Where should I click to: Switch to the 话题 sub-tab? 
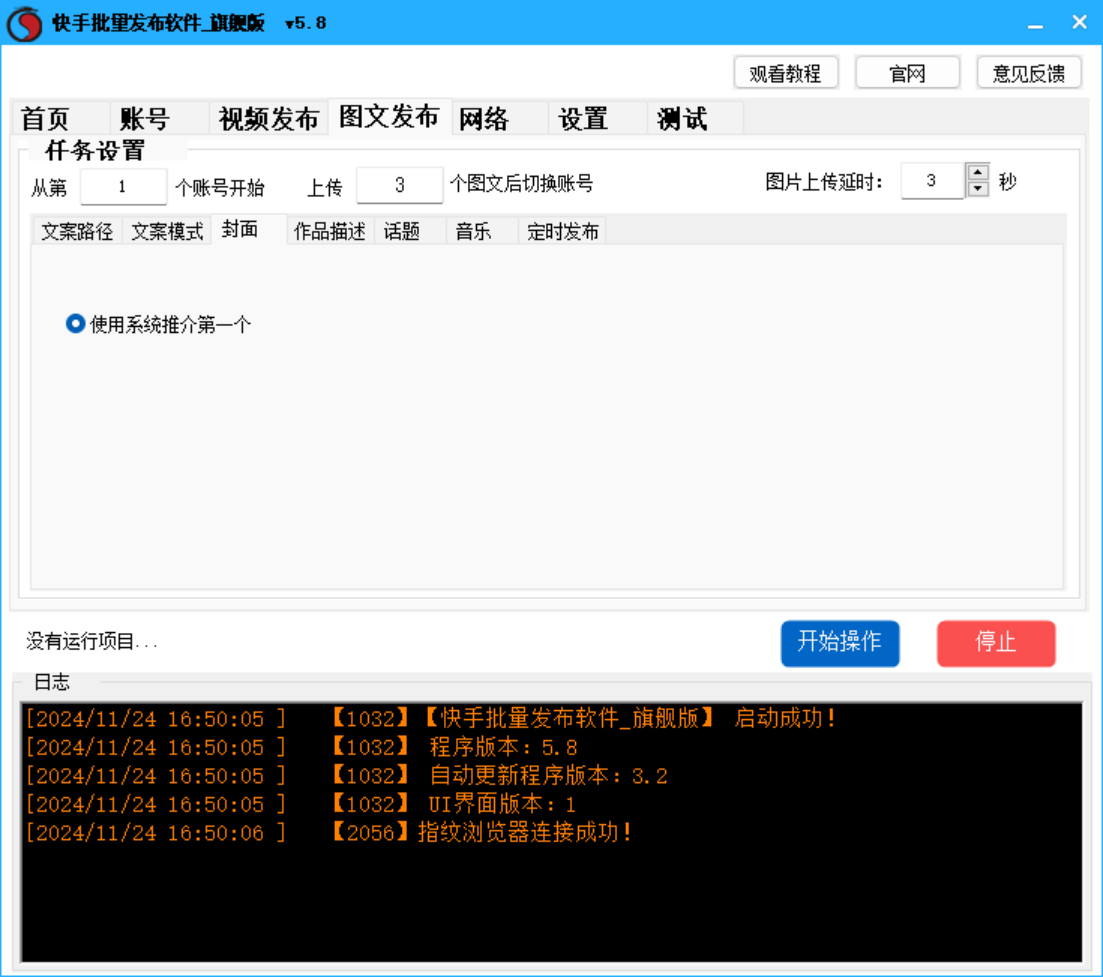pyautogui.click(x=410, y=231)
